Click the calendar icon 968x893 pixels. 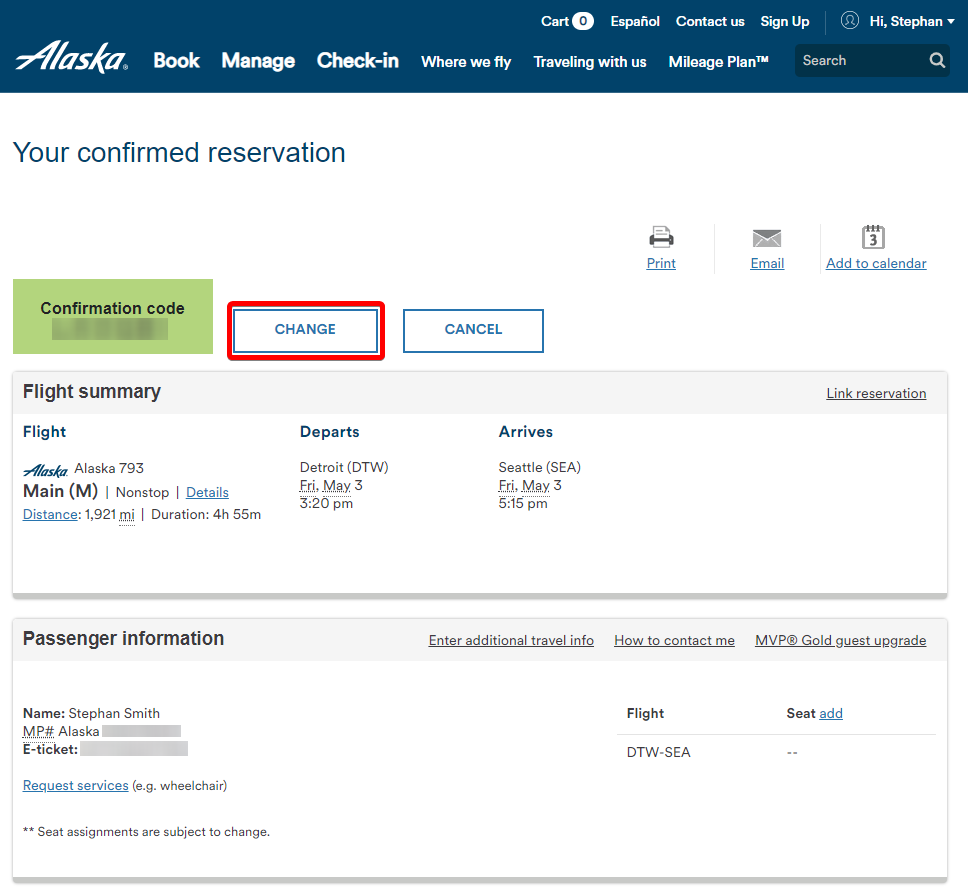pos(873,237)
